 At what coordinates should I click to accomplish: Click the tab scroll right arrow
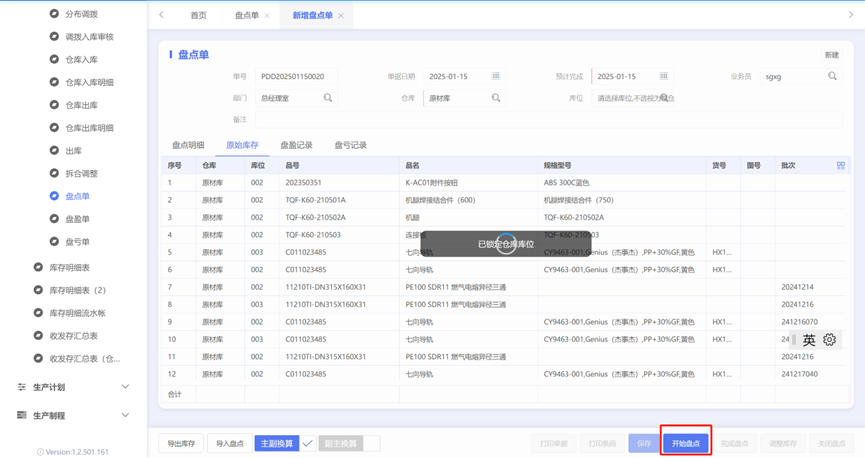pyautogui.click(x=850, y=15)
